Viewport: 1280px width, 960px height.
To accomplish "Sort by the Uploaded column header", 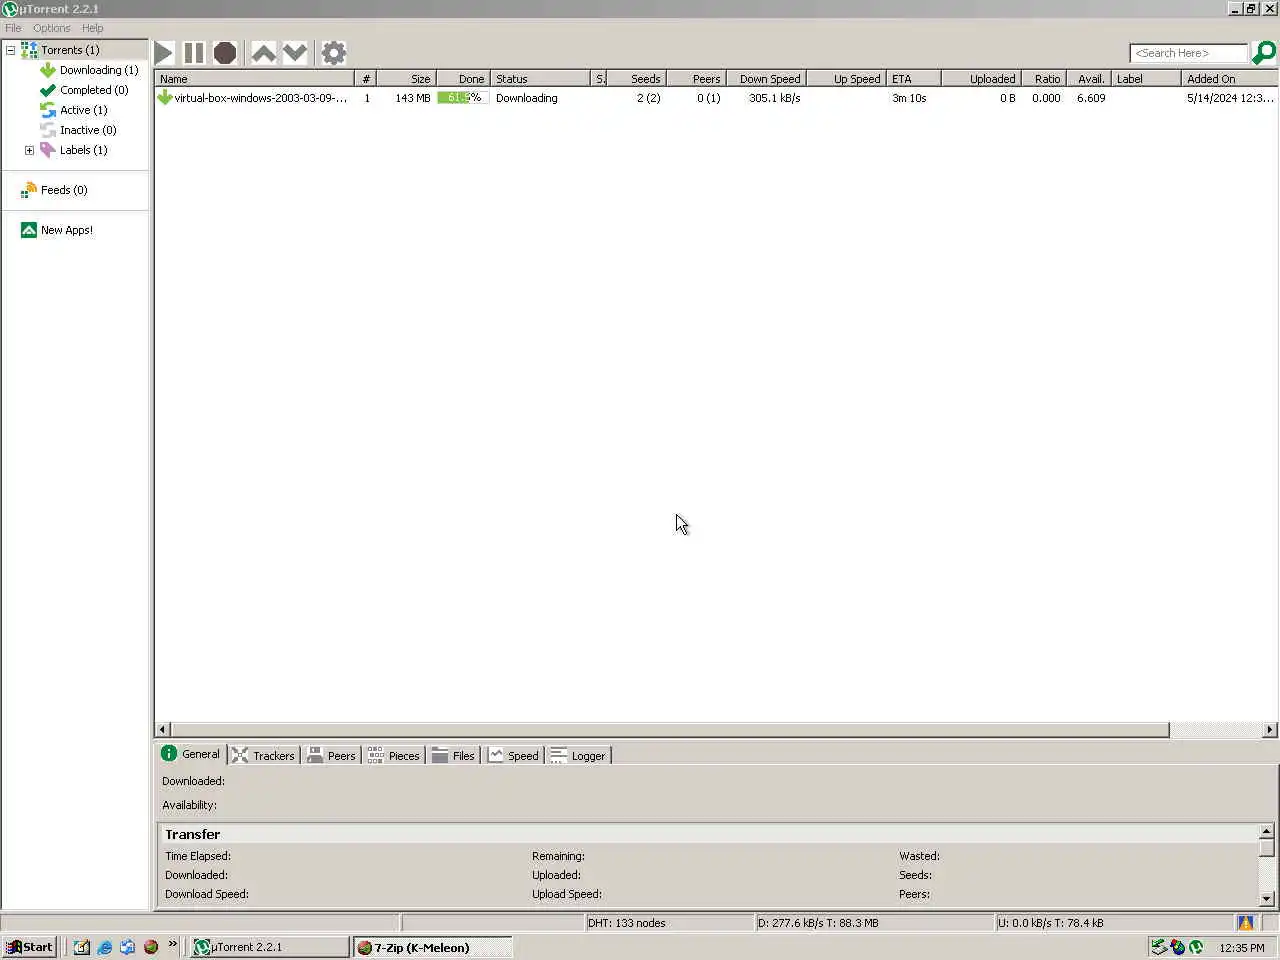I will point(981,79).
